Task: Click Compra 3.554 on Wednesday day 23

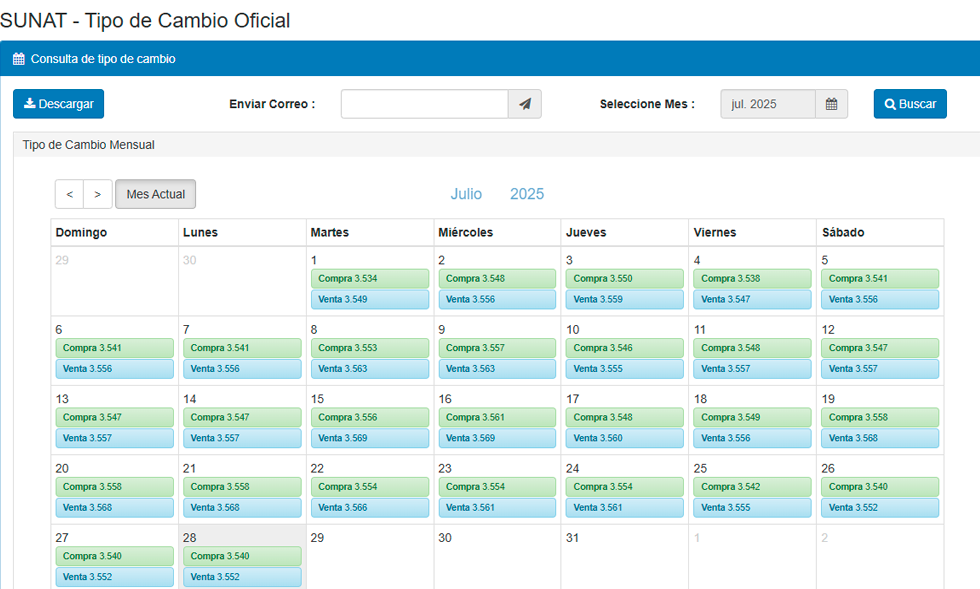Action: click(x=497, y=486)
